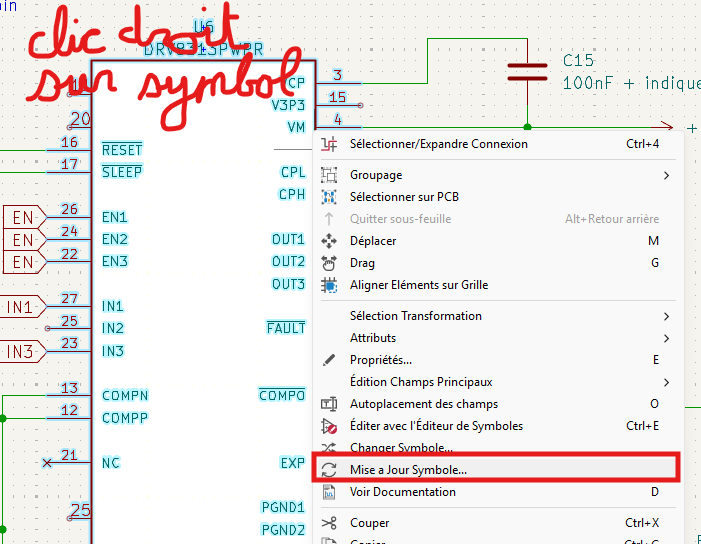Click the IN2 pin label

coord(113,329)
